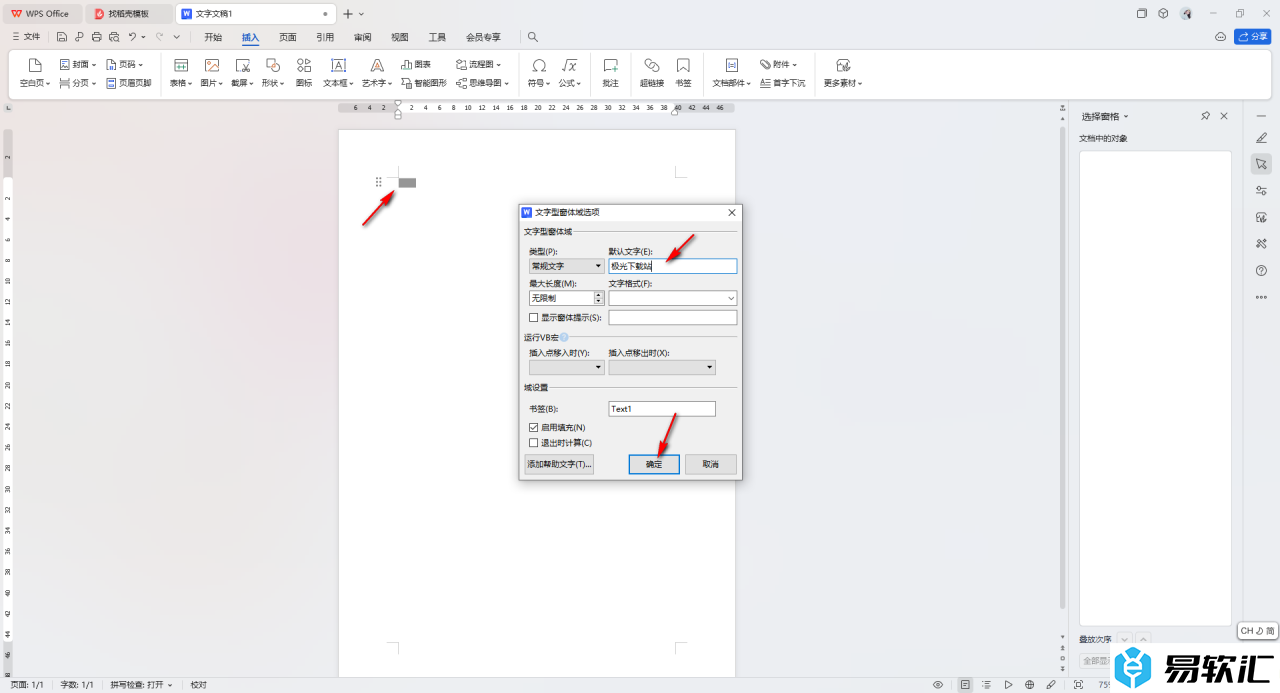
Task: Insert a 表格 table
Action: [181, 73]
